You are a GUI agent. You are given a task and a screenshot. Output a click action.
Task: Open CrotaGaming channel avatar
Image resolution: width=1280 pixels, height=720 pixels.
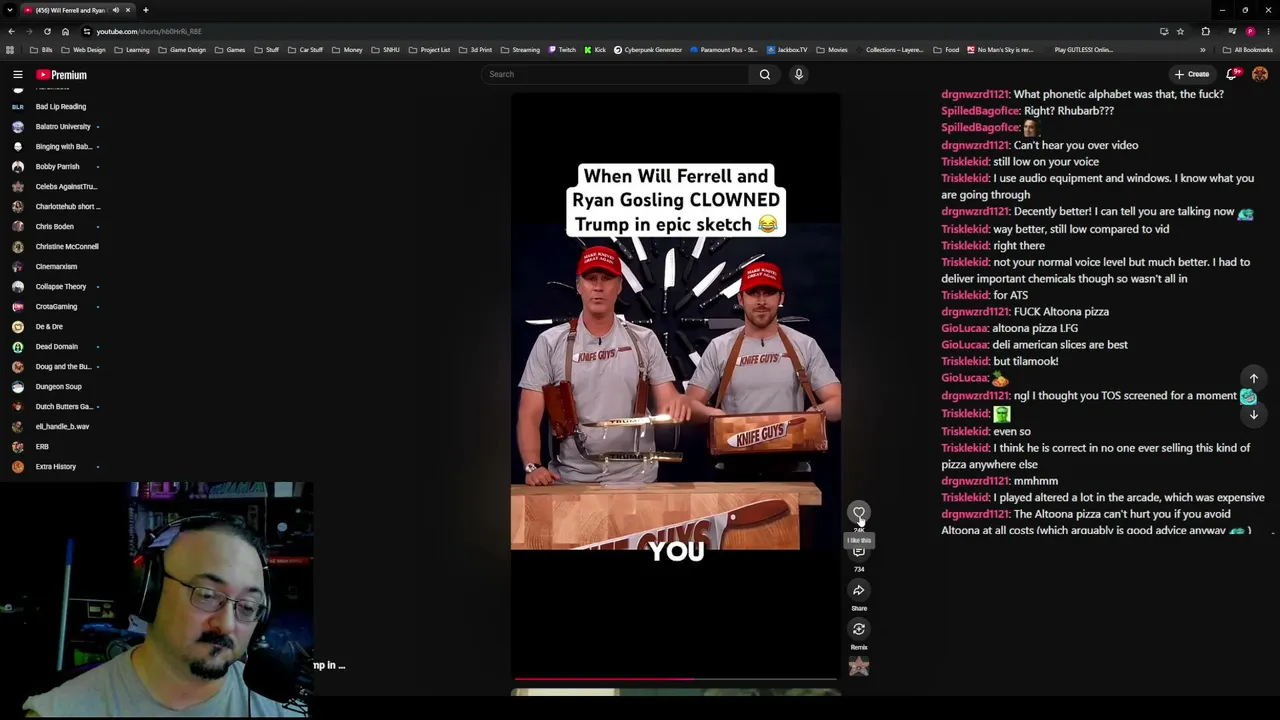tap(18, 307)
